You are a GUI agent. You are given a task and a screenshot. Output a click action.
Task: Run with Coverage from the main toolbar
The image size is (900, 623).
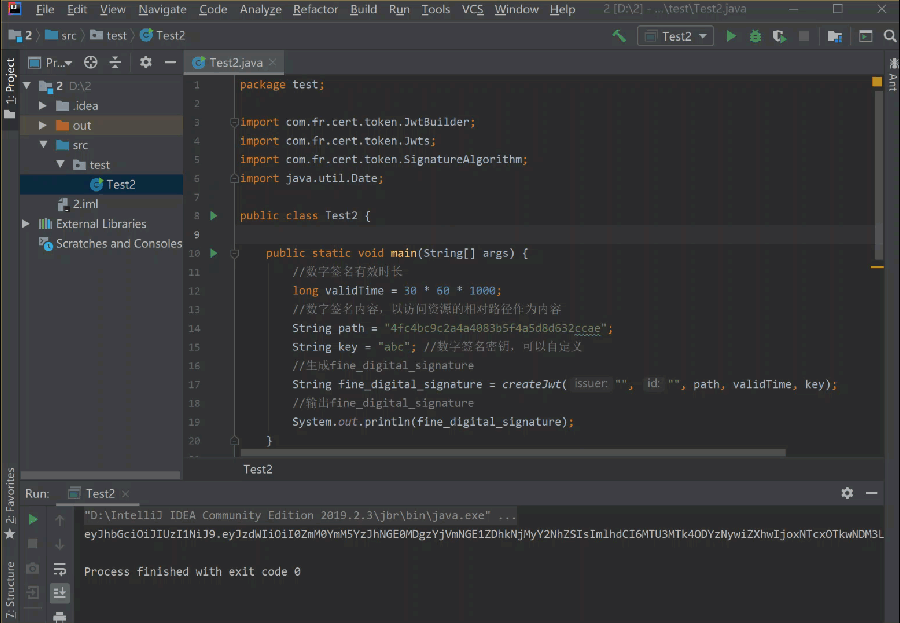(x=779, y=36)
